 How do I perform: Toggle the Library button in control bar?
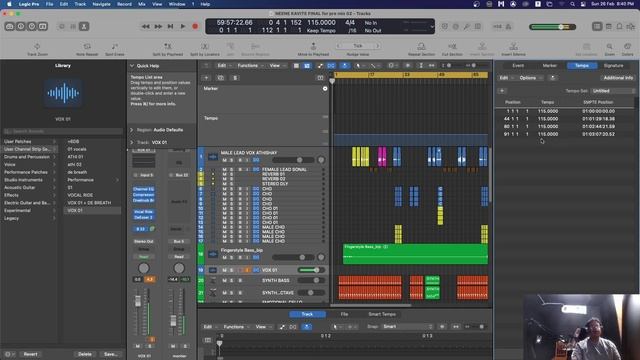click(x=10, y=27)
